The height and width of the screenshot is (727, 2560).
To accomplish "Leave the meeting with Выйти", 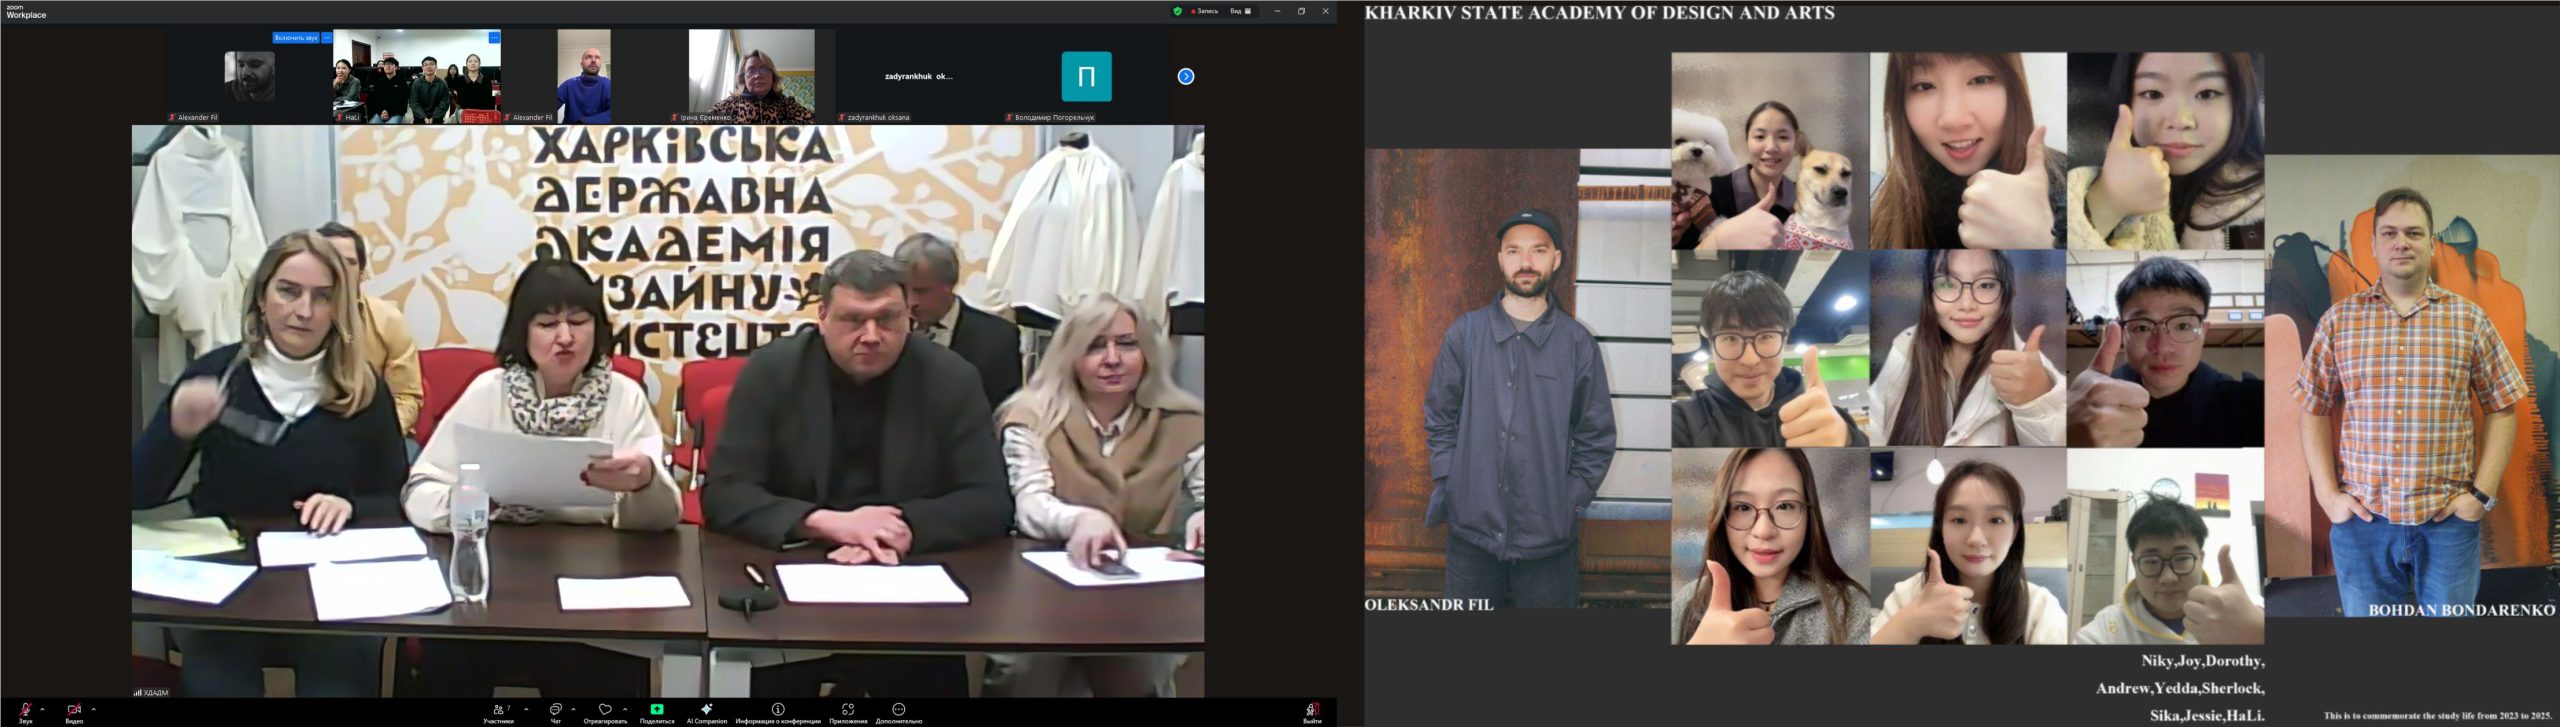I will coord(1312,710).
